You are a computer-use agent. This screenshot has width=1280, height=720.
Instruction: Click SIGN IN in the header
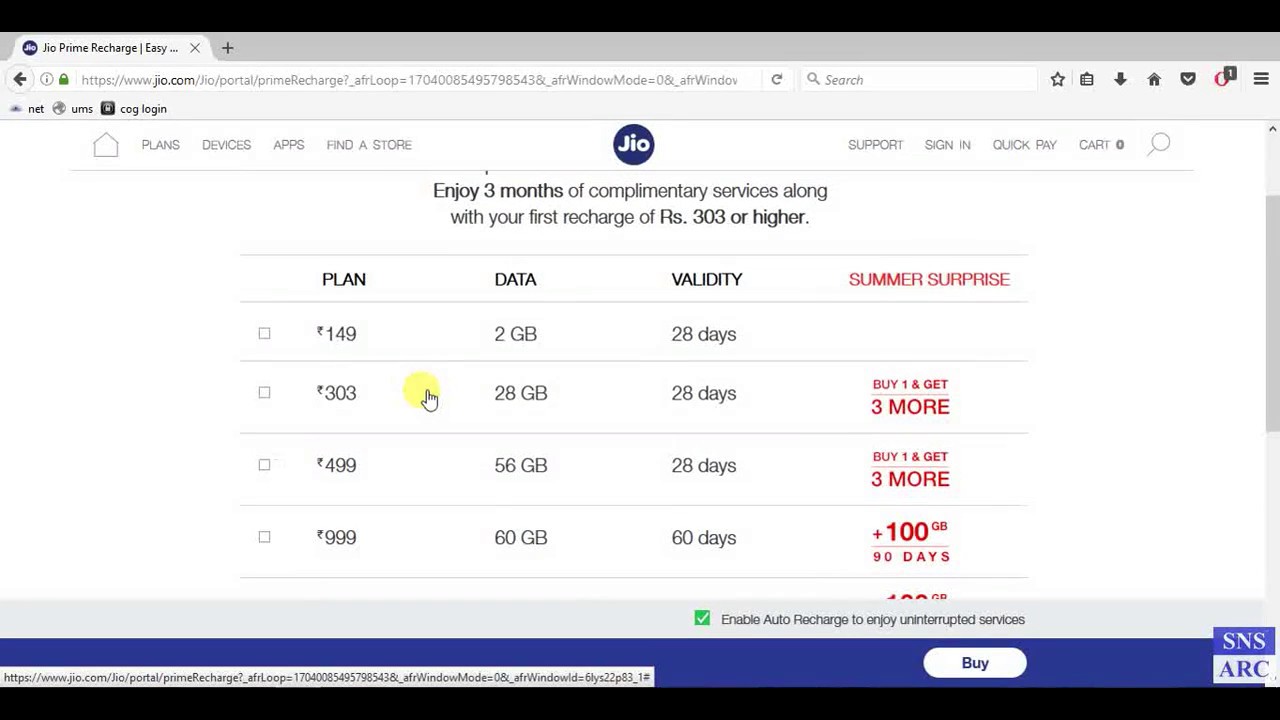[x=947, y=145]
